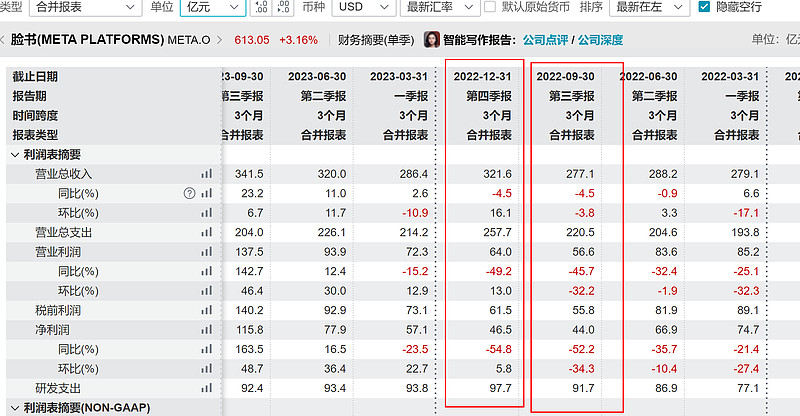Click the 277.1 revenue cell for 2022-09-30
800x416 pixels.
coord(580,174)
